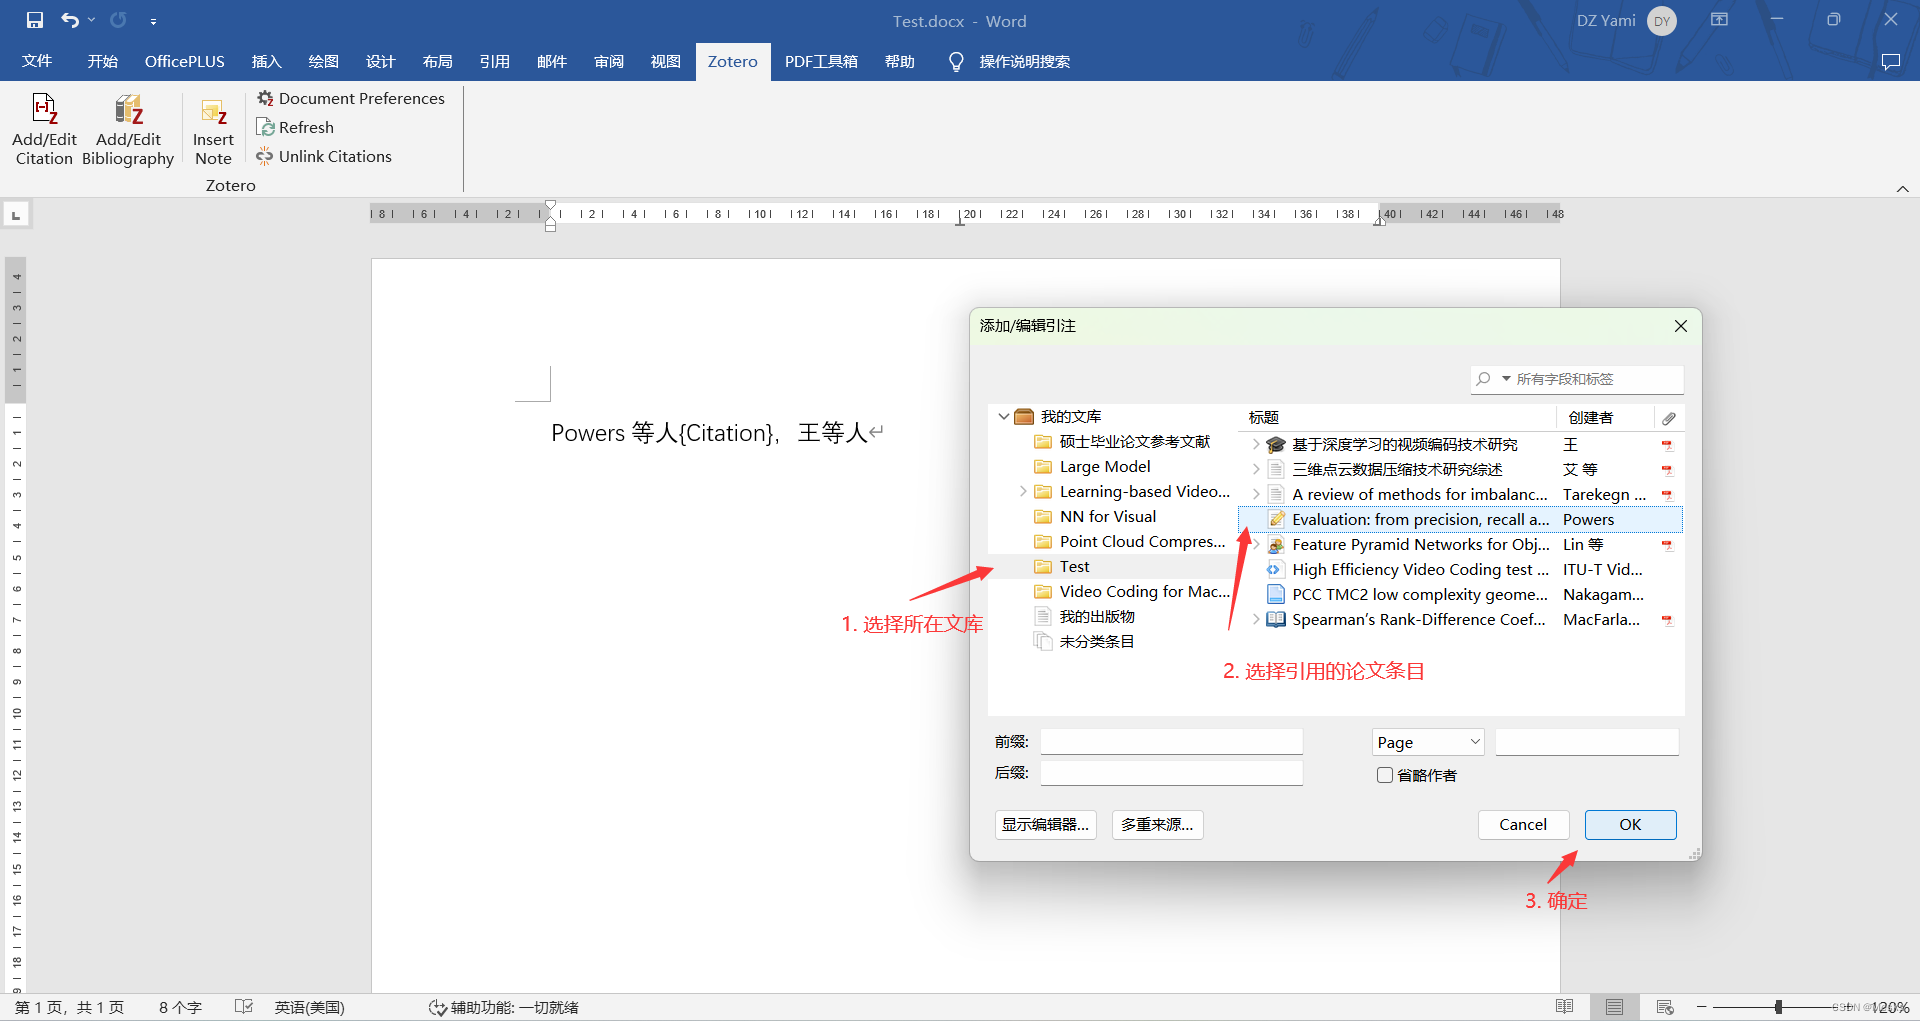Expand the 基于深度学习 entry row
The height and width of the screenshot is (1021, 1920).
1256,445
